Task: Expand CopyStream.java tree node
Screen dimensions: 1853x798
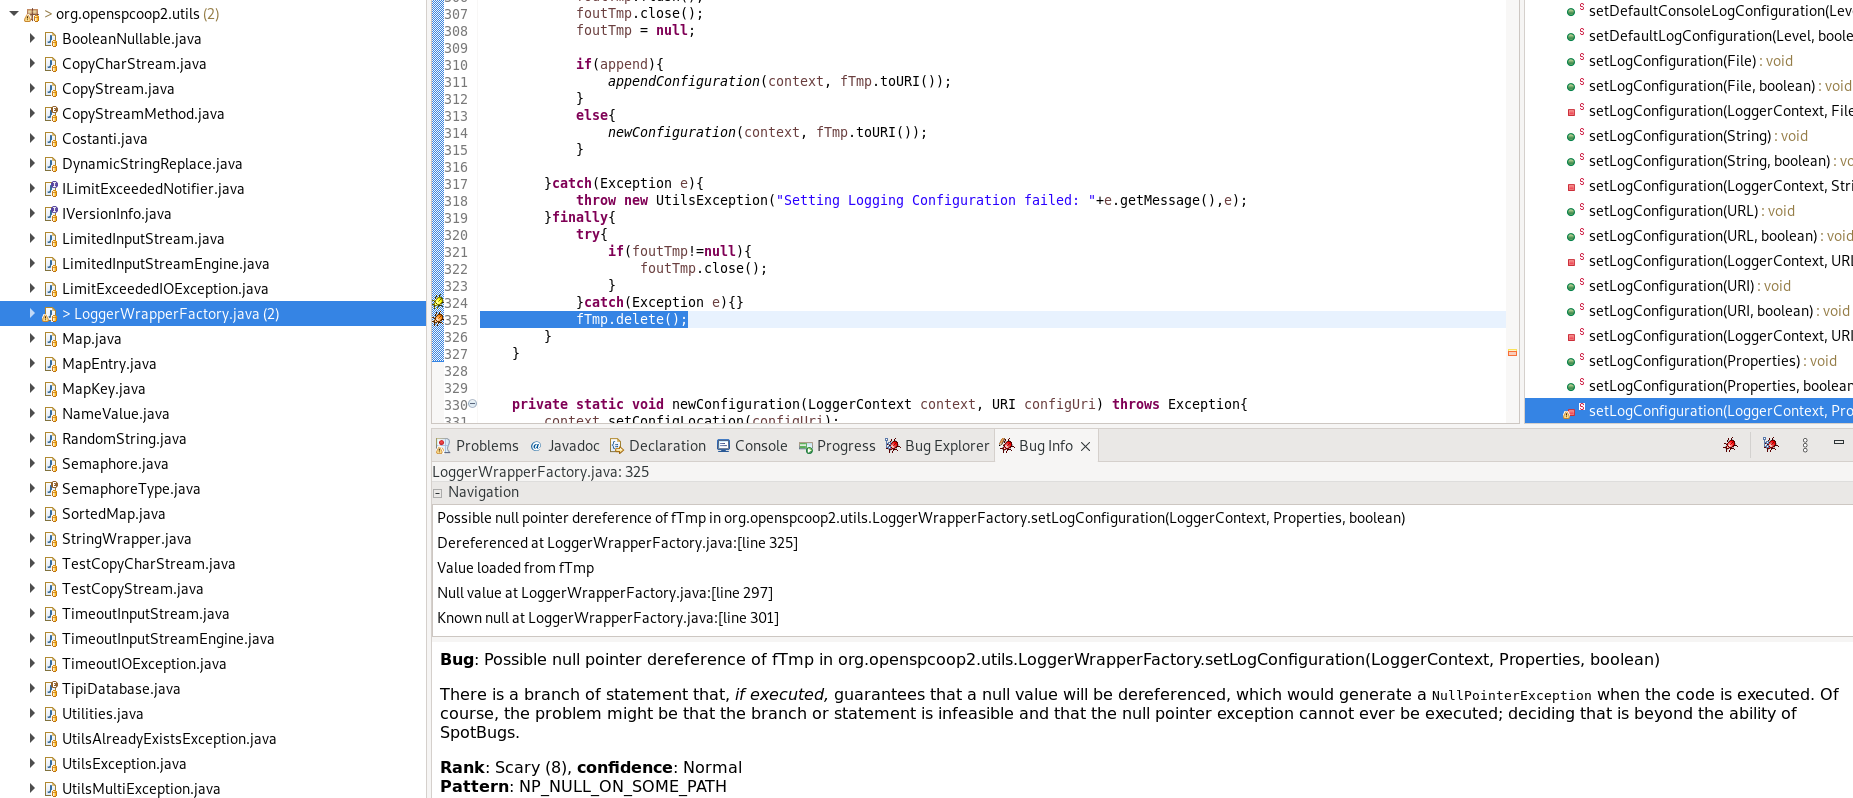Action: click(x=32, y=89)
